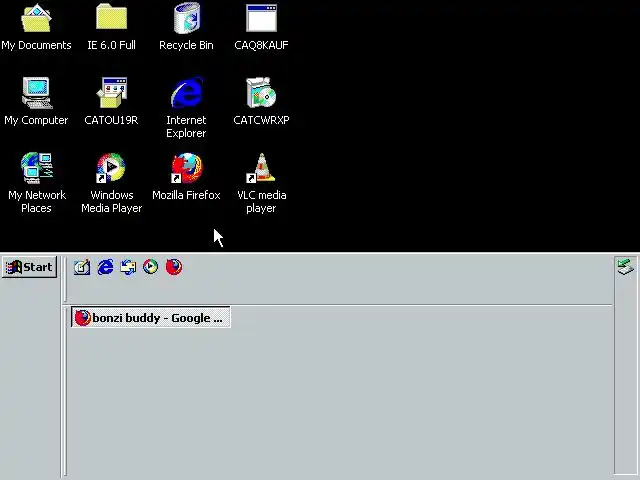Click the My Network Places label text
The height and width of the screenshot is (480, 640).
point(37,202)
